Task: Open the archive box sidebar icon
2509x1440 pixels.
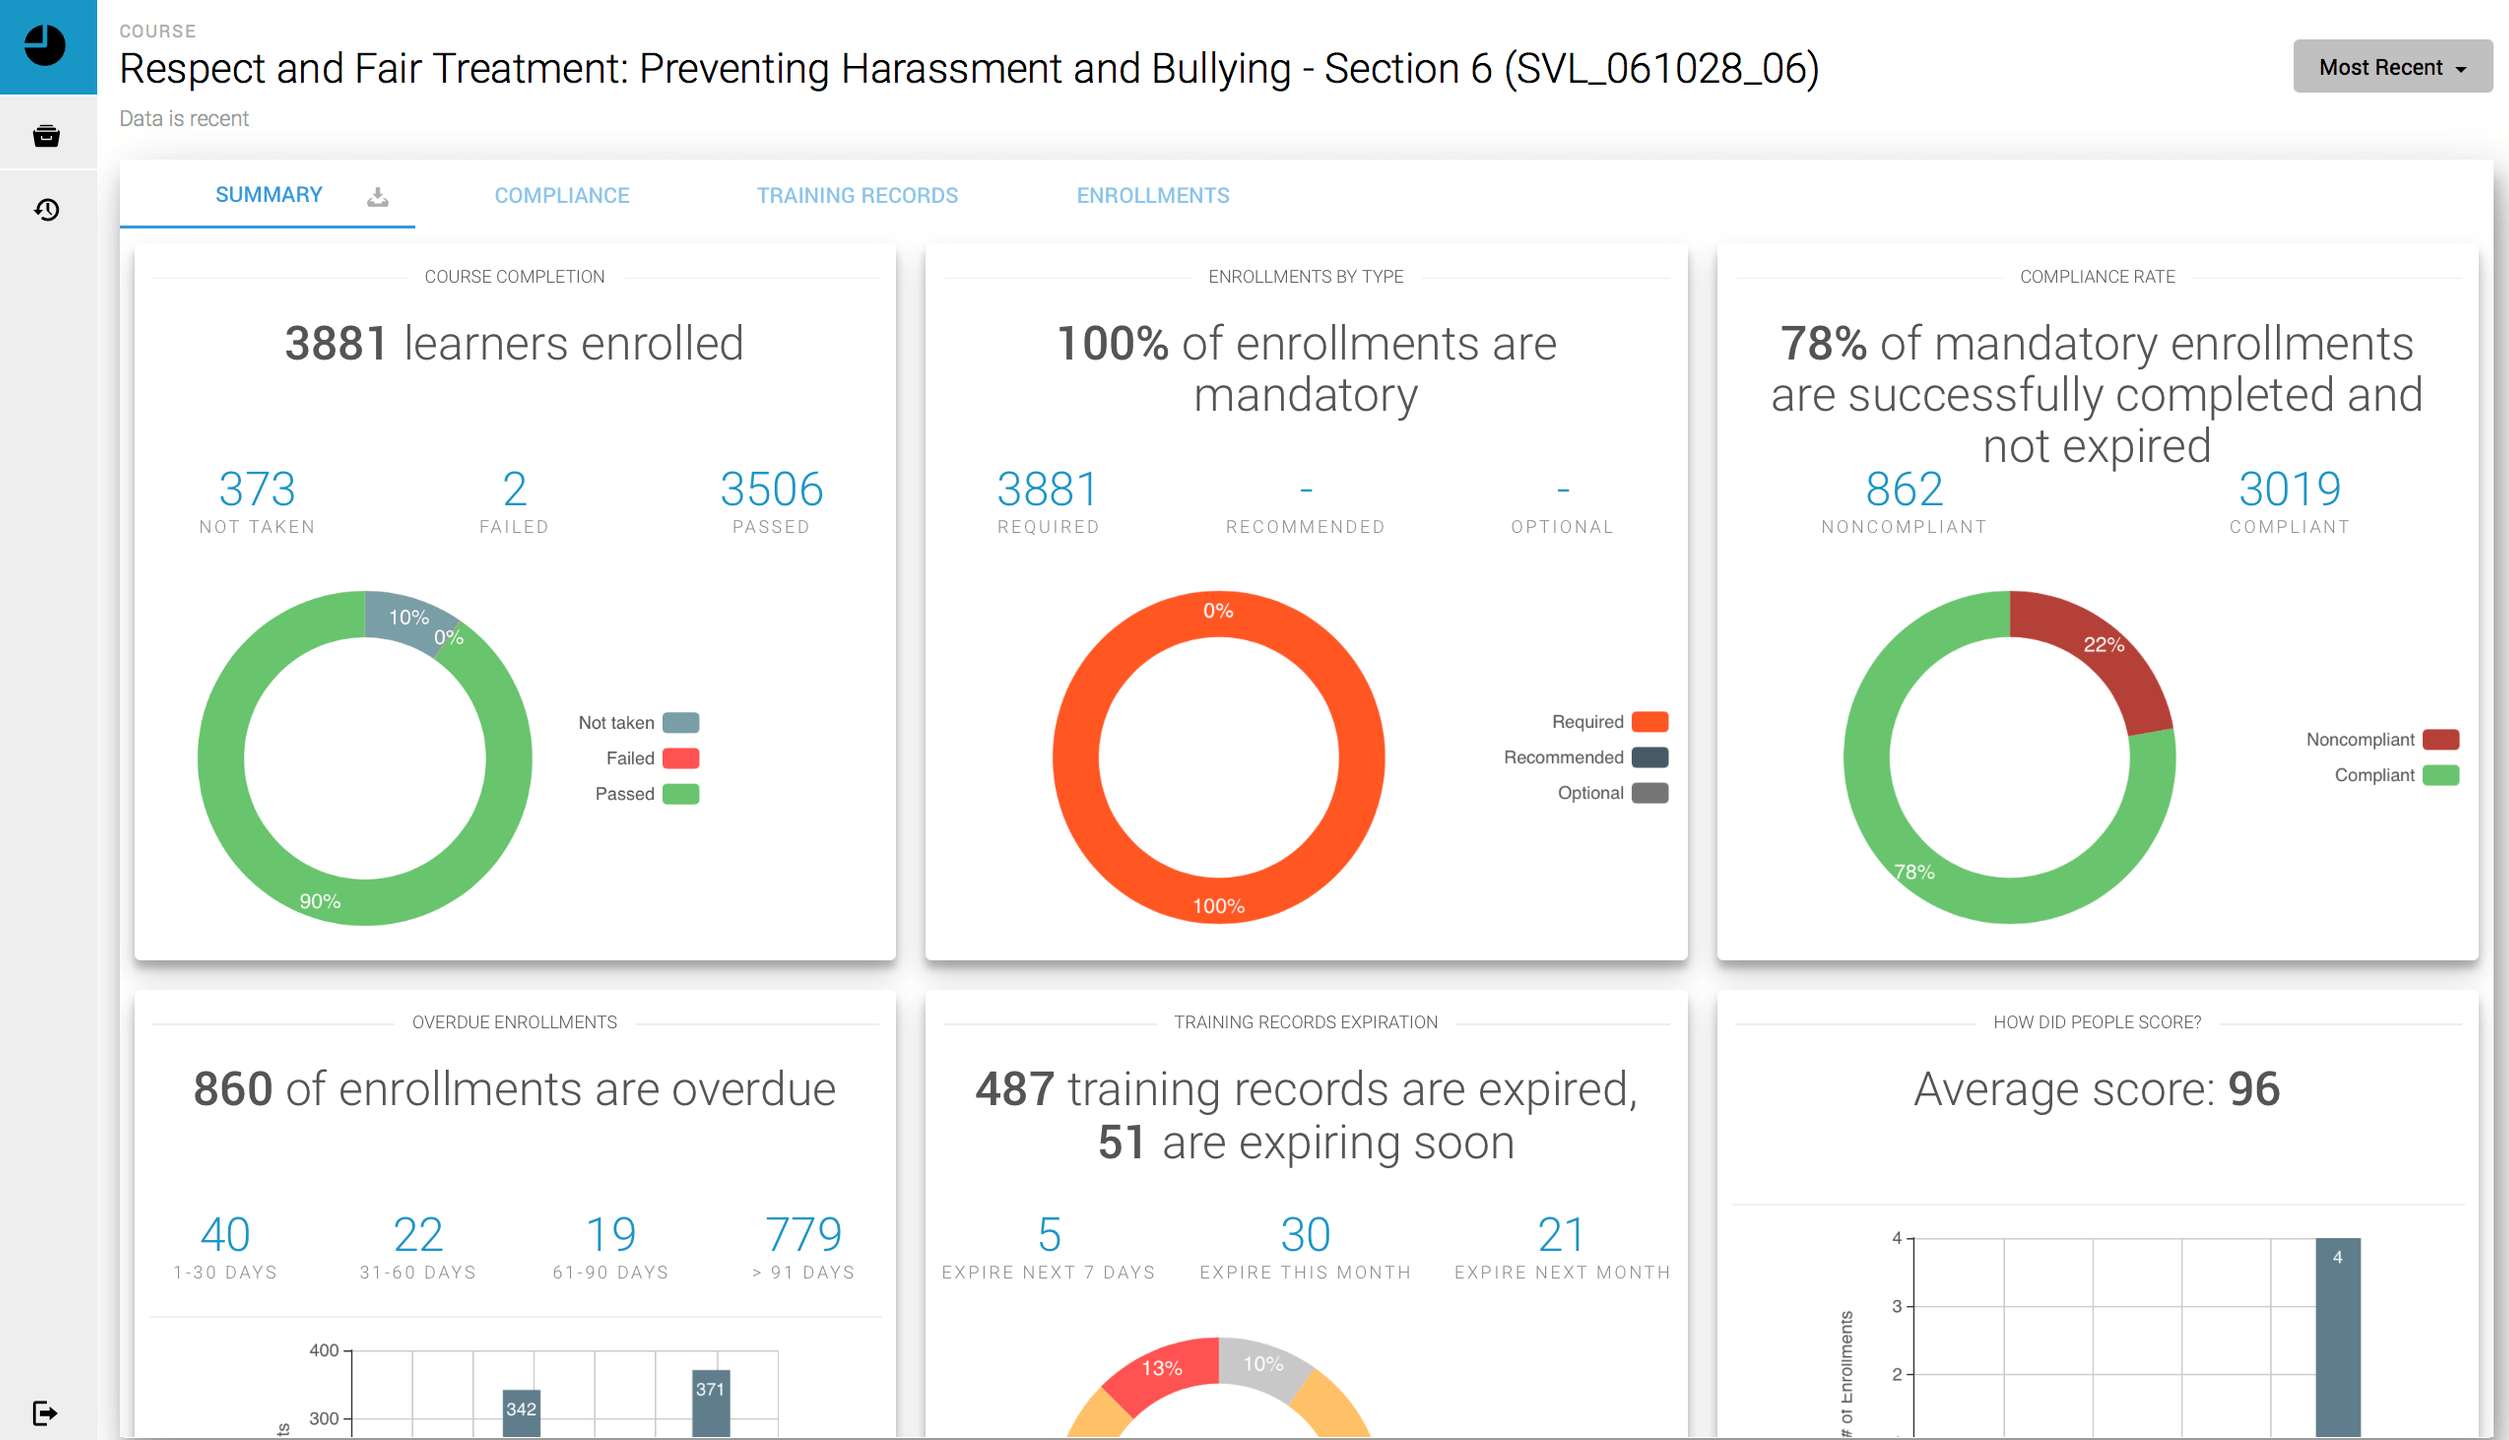Action: tap(46, 136)
